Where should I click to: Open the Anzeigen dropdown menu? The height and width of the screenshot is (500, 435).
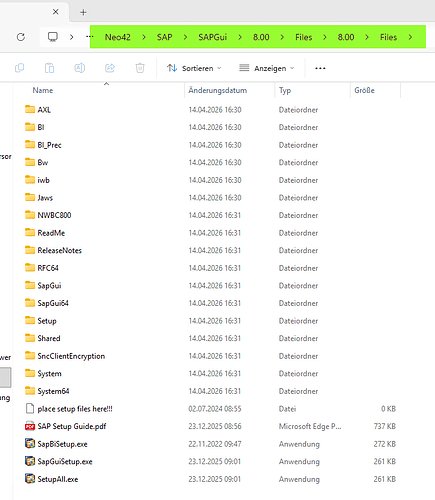tap(267, 68)
